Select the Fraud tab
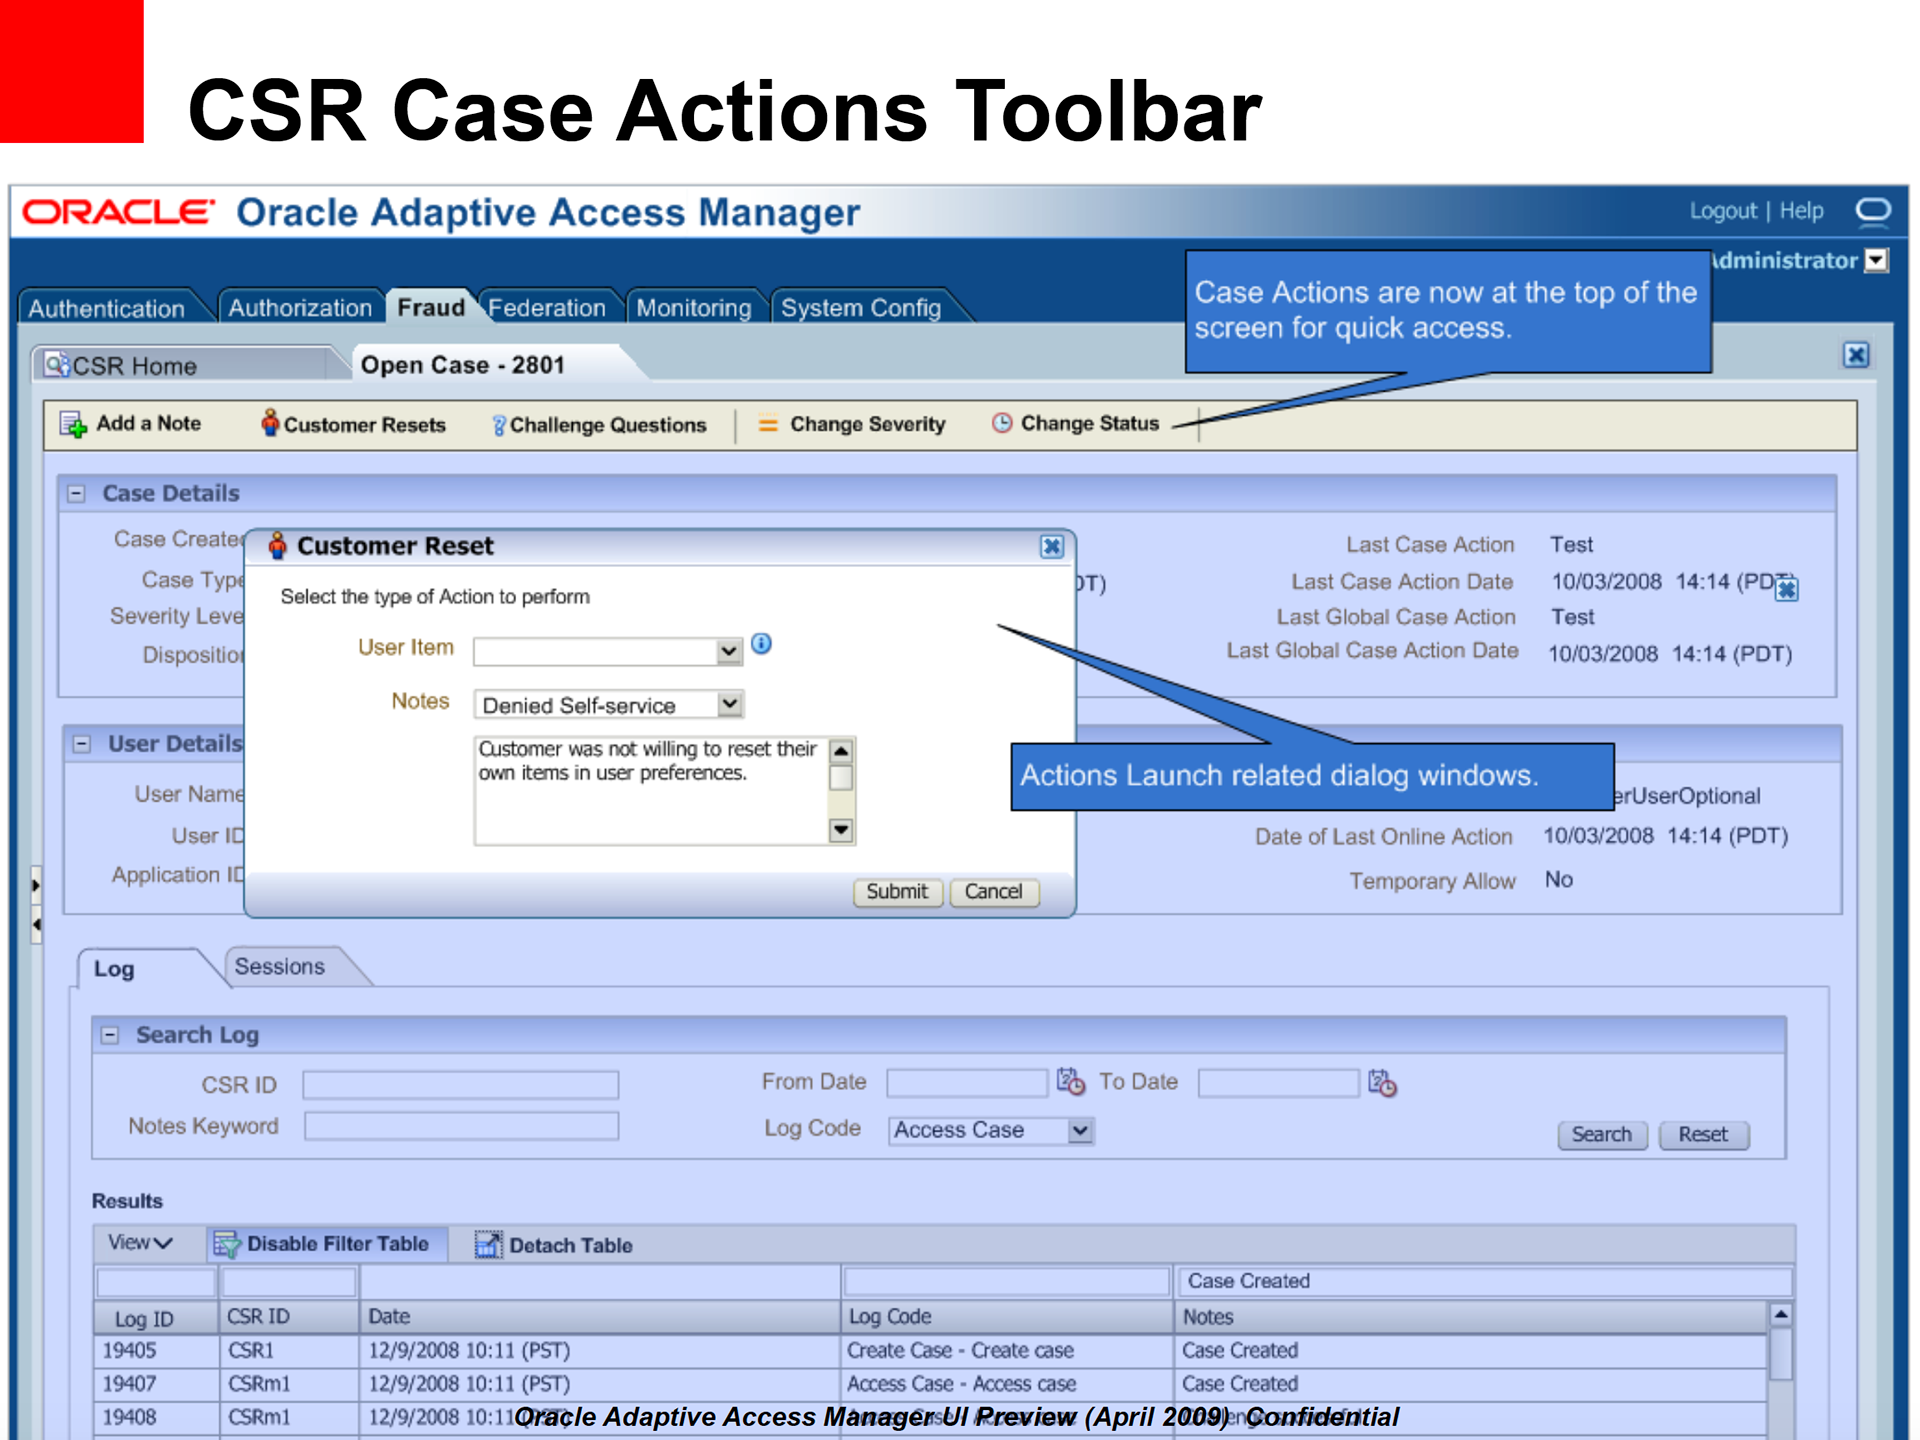This screenshot has height=1440, width=1920. coord(431,306)
